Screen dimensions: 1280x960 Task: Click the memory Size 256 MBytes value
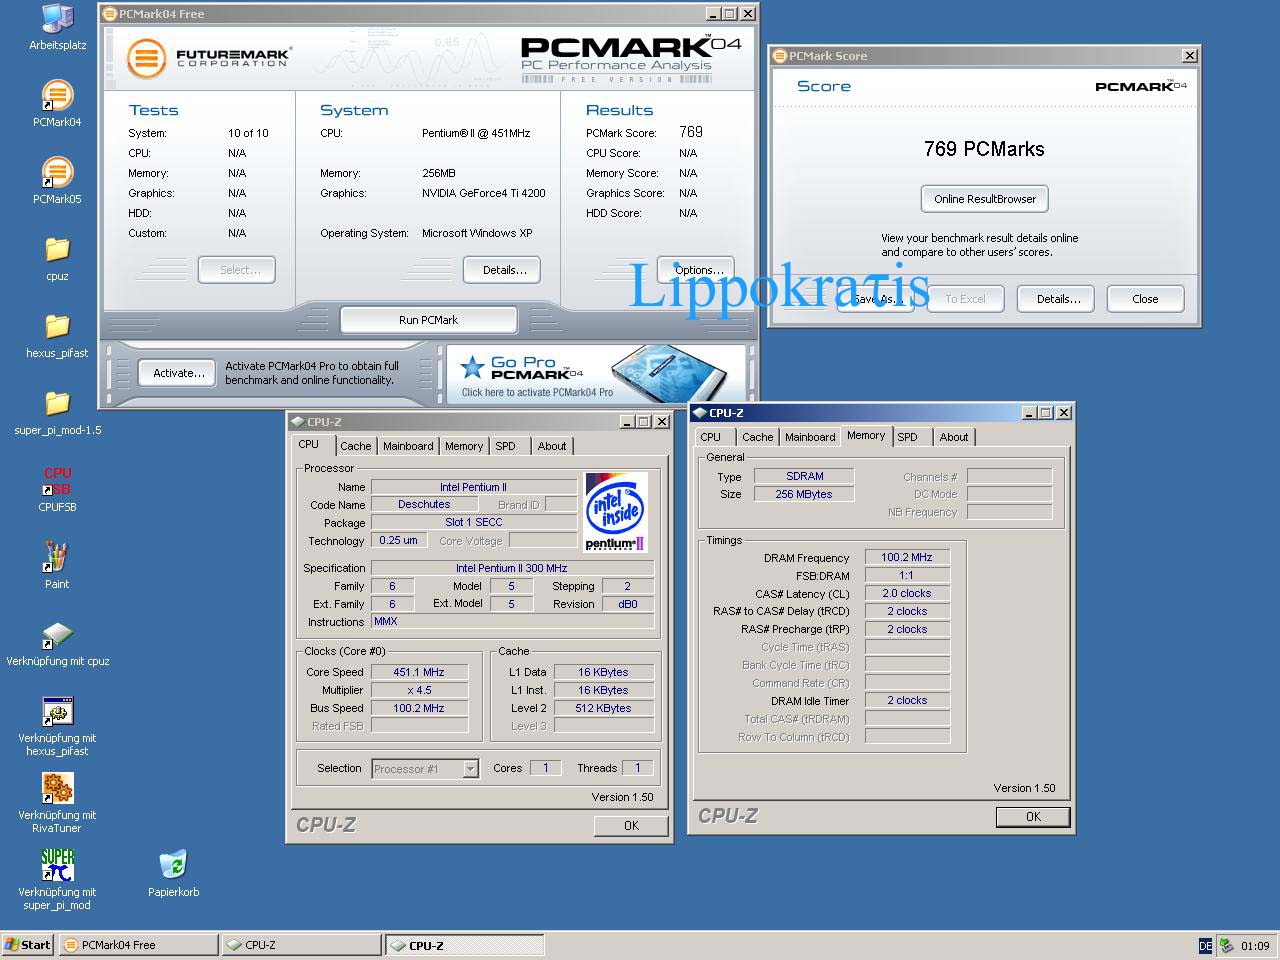point(804,494)
